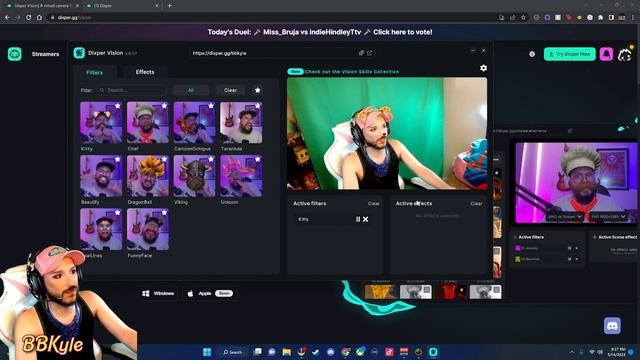
Task: Click the Try Dixper Now button
Action: click(x=569, y=54)
